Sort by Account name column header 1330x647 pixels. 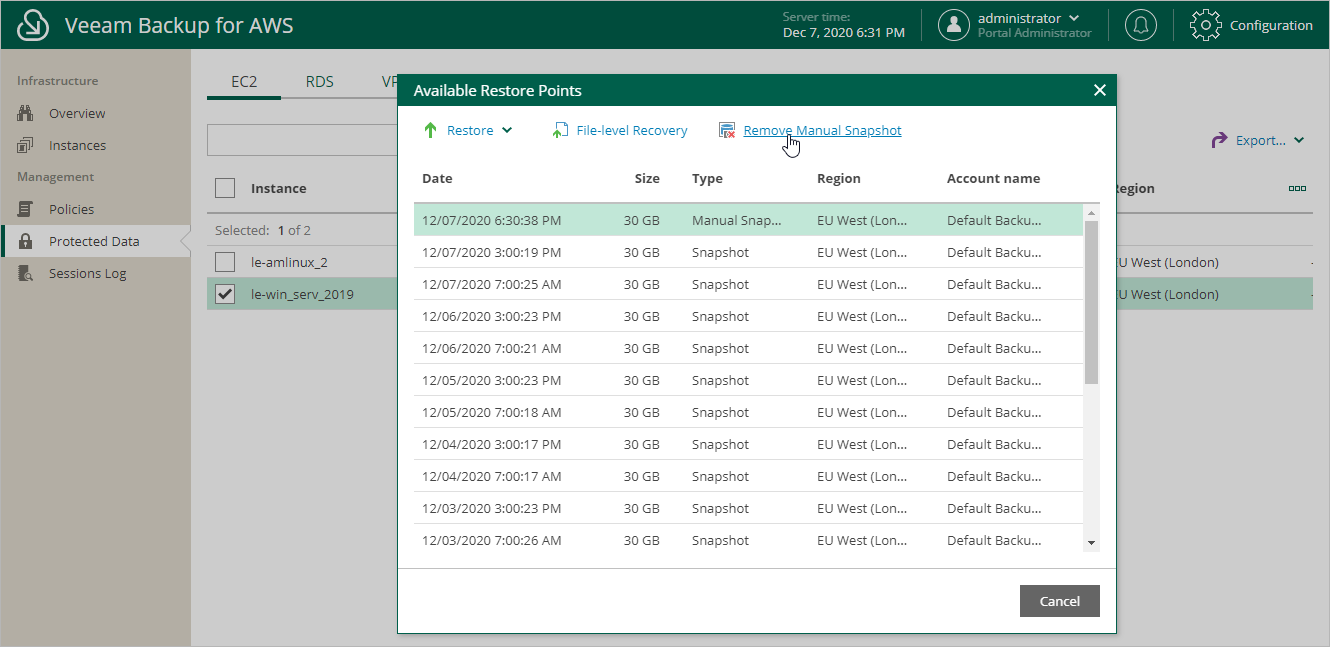tap(993, 178)
